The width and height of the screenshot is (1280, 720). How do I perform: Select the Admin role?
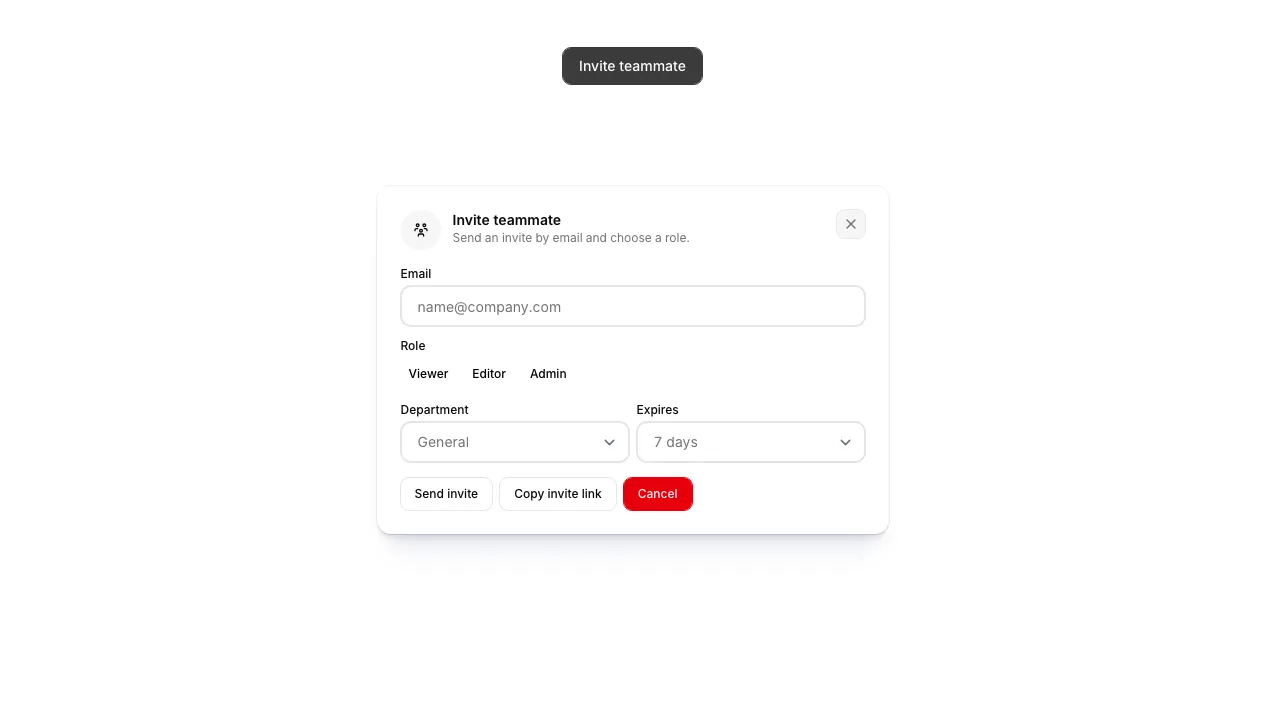pos(548,374)
